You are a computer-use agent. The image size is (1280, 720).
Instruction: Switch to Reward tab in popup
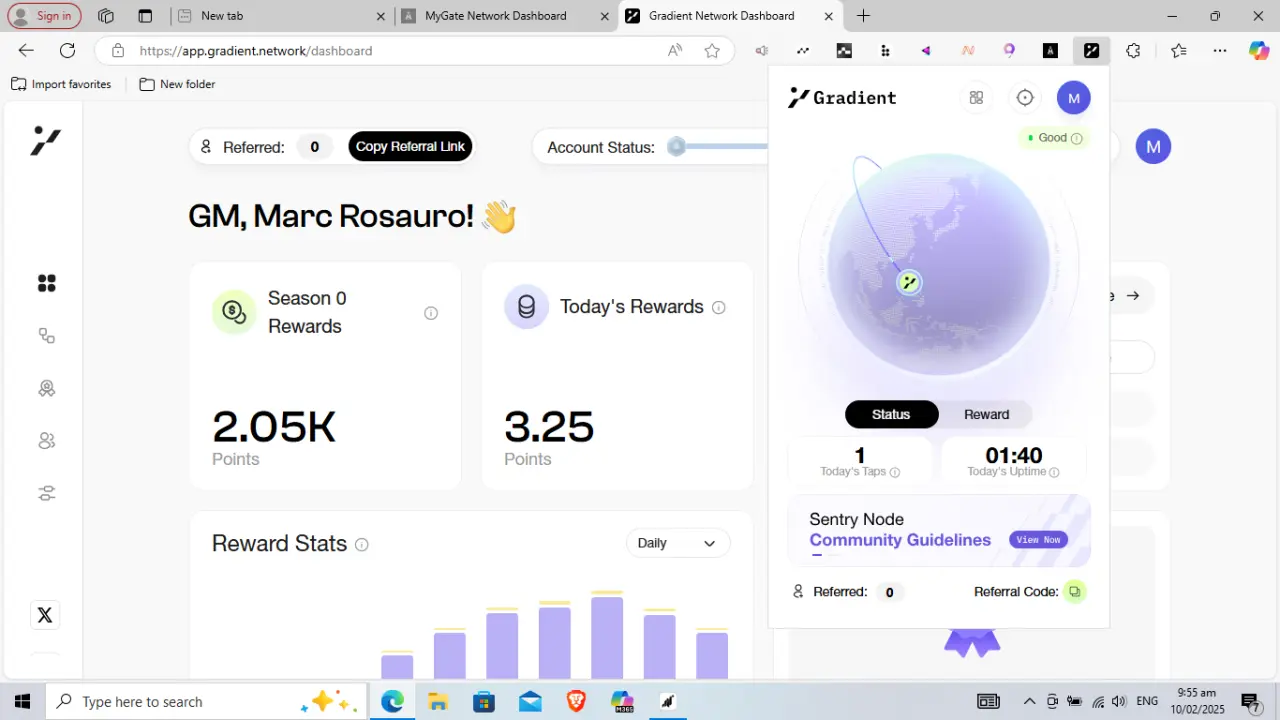point(986,414)
